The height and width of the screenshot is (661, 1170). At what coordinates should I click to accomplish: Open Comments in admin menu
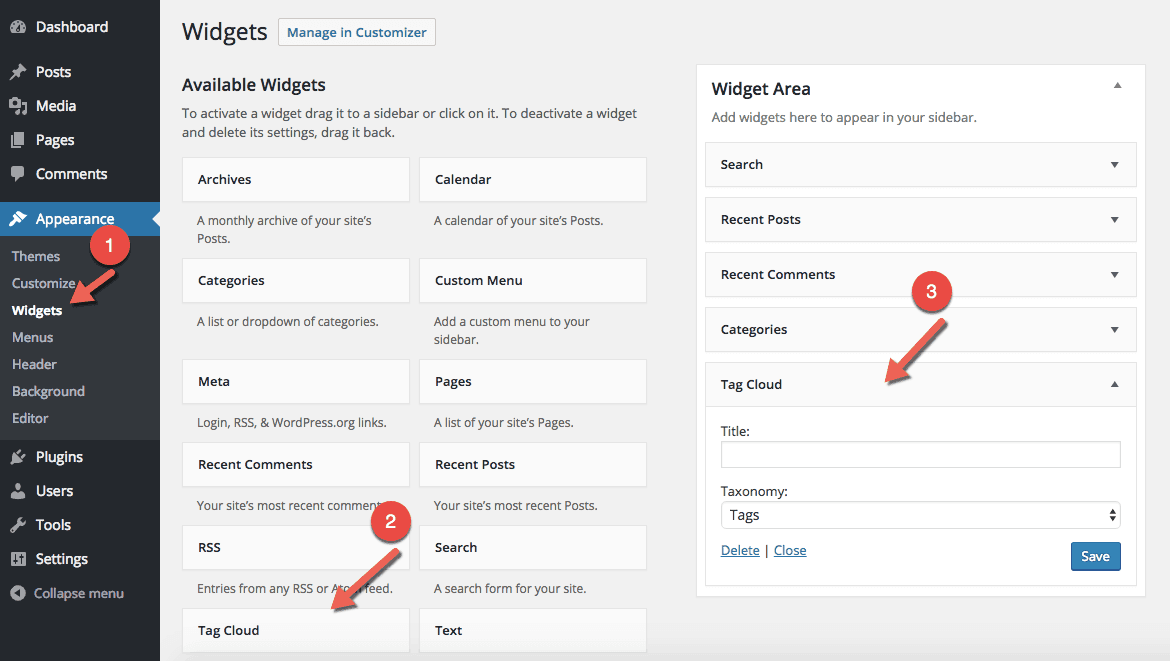tap(72, 174)
